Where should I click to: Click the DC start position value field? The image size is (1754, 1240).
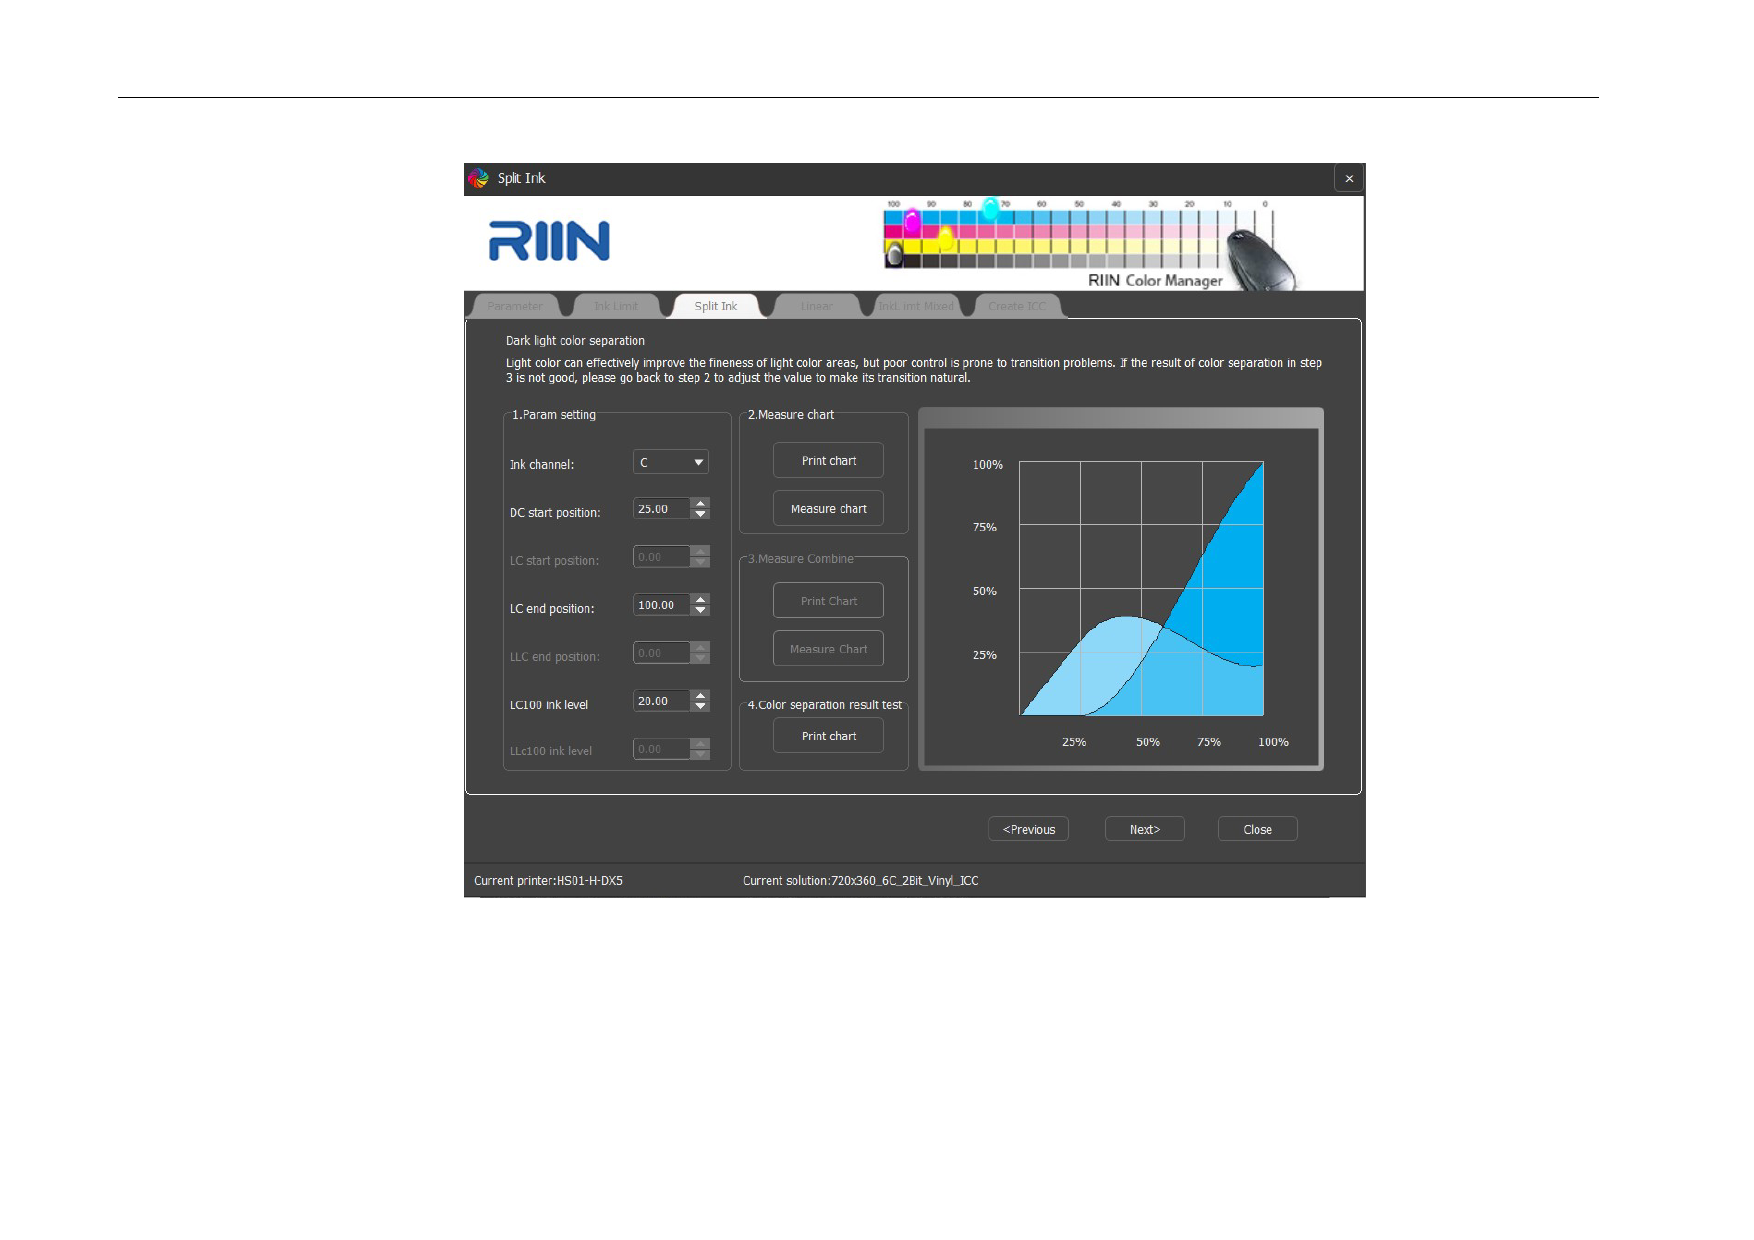pos(661,509)
